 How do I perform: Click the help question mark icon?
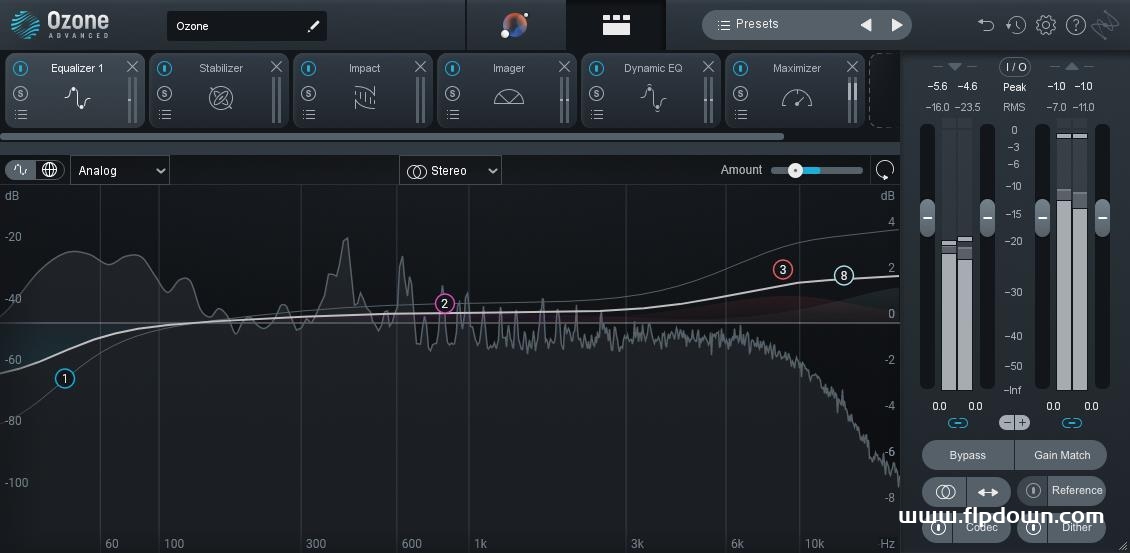point(1076,25)
